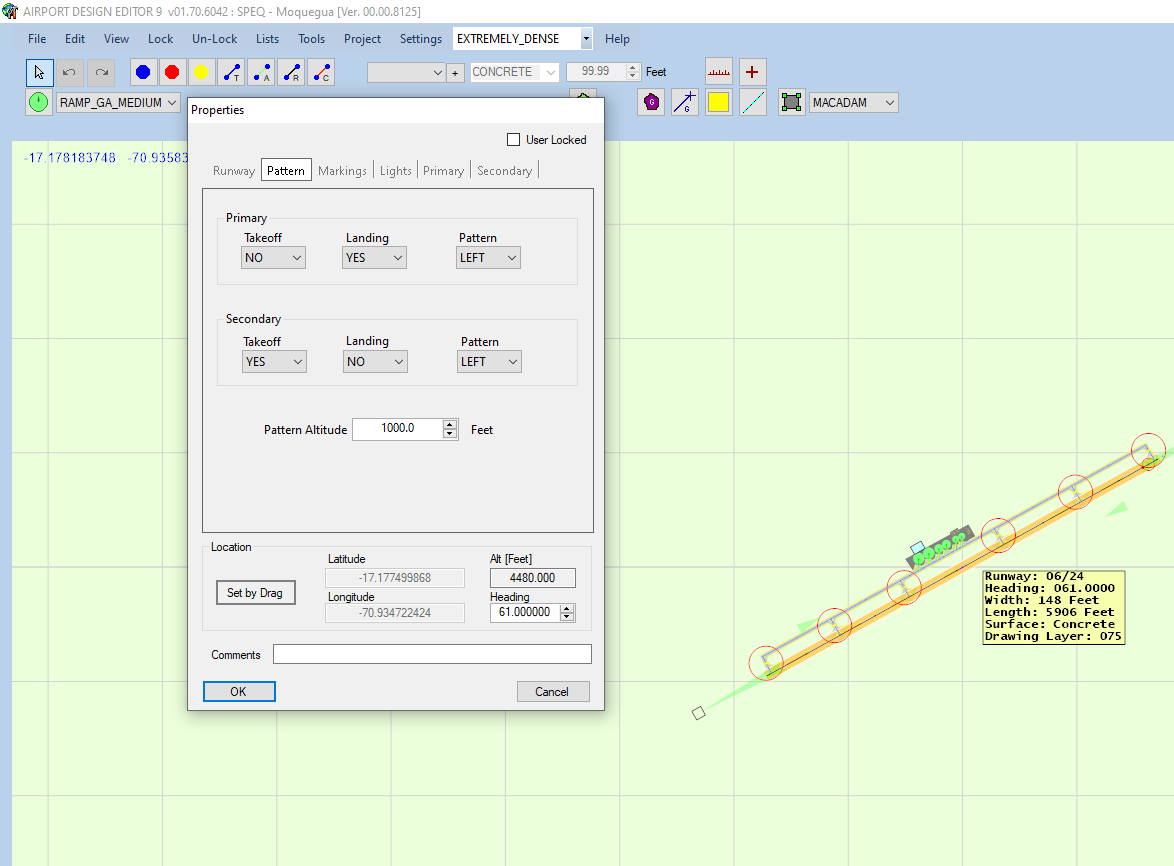Switch to the Primary tab
This screenshot has height=866, width=1174.
tap(443, 171)
